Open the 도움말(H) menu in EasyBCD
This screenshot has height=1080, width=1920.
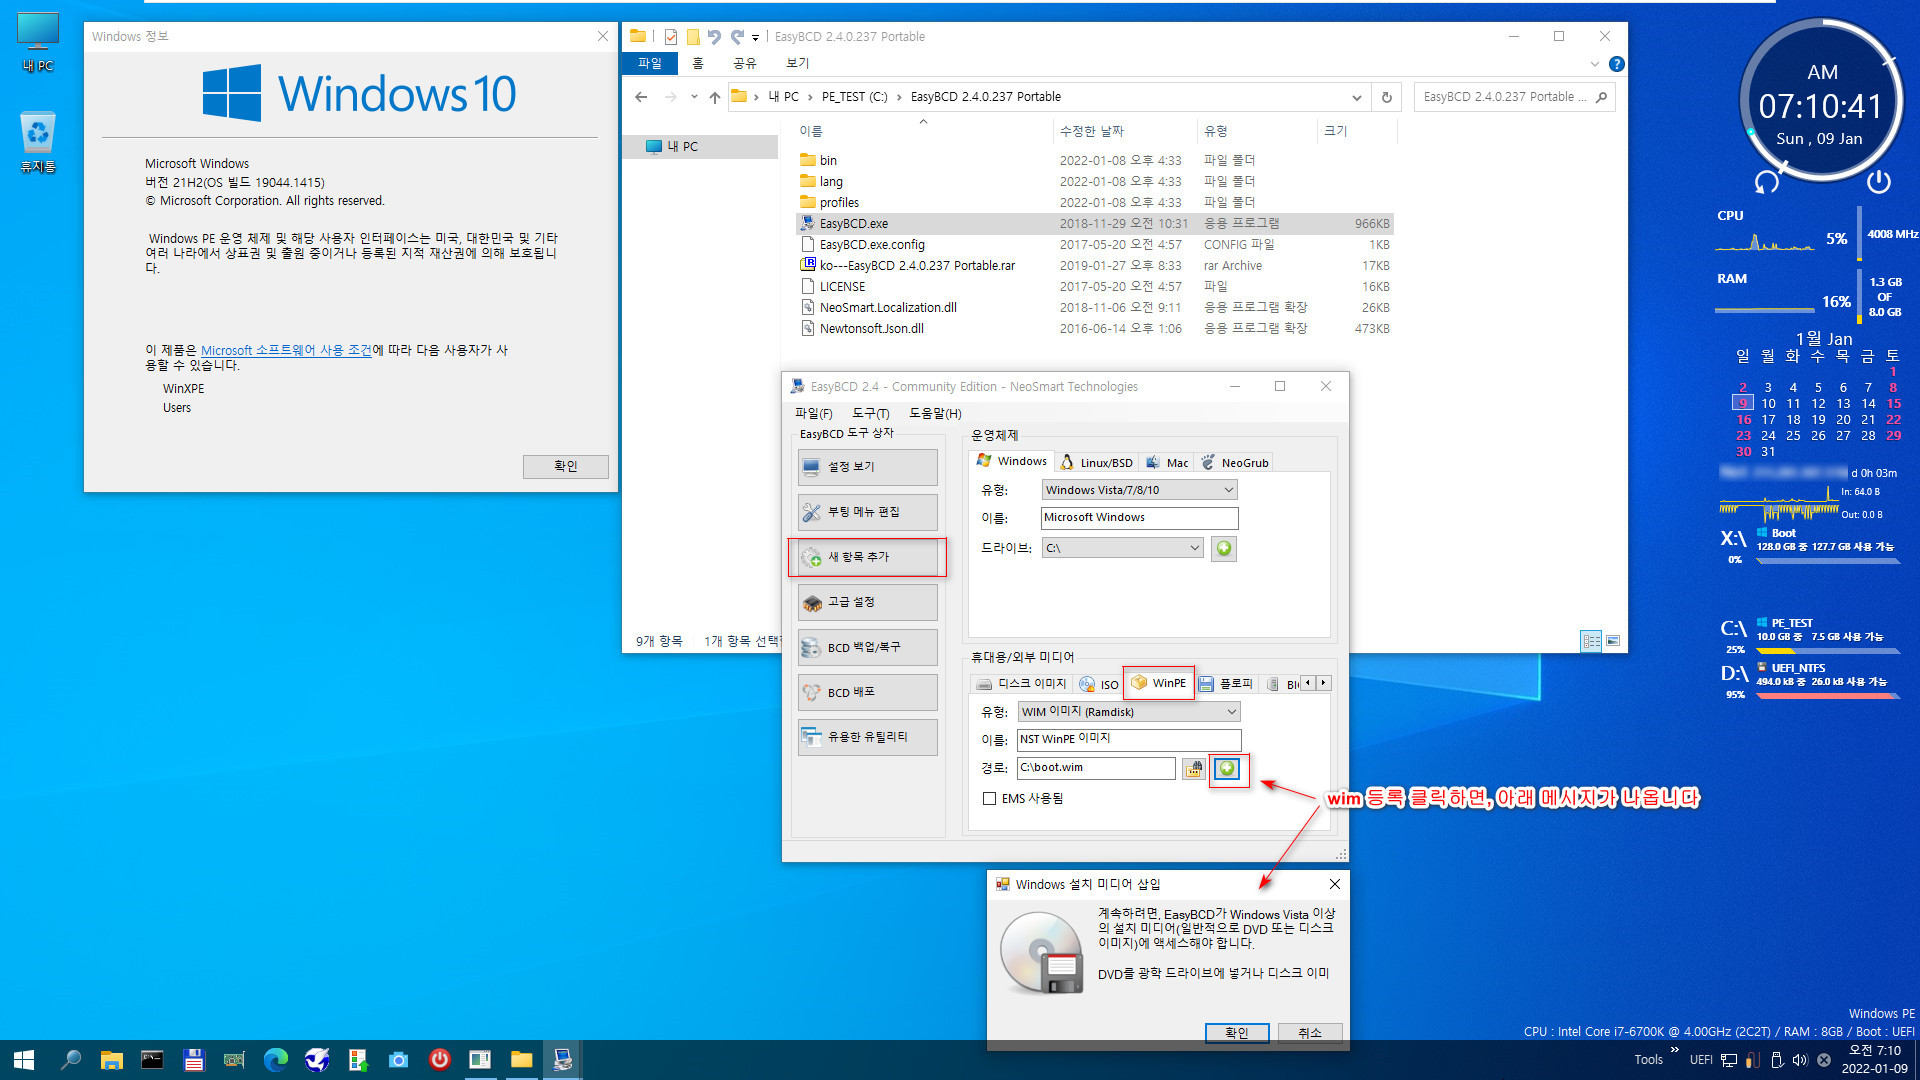tap(935, 413)
